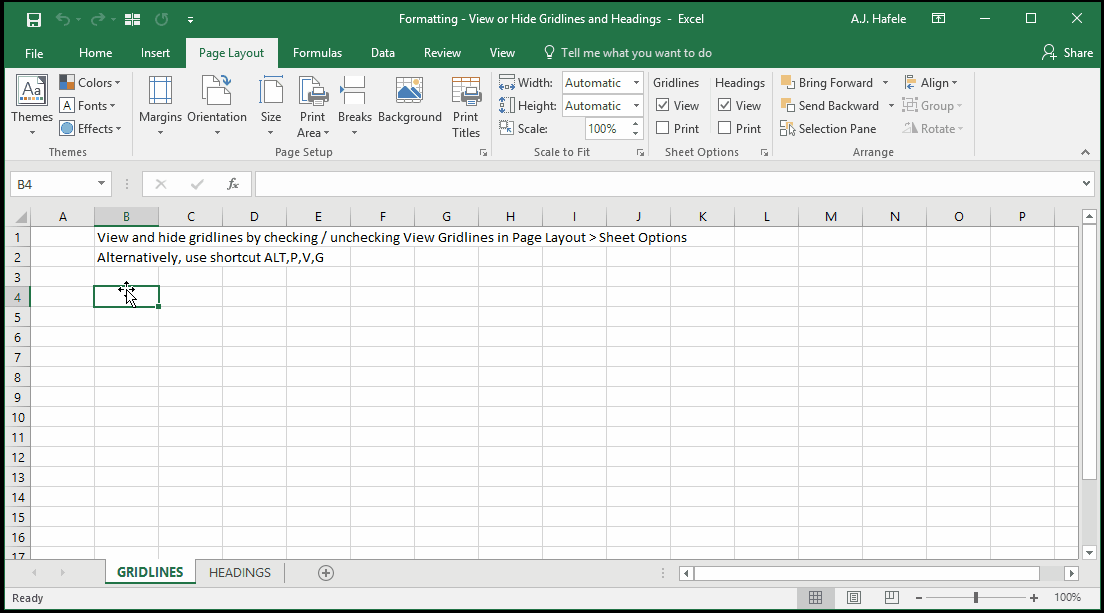Click the Redo arrow icon
This screenshot has height=613, width=1104.
[x=98, y=20]
